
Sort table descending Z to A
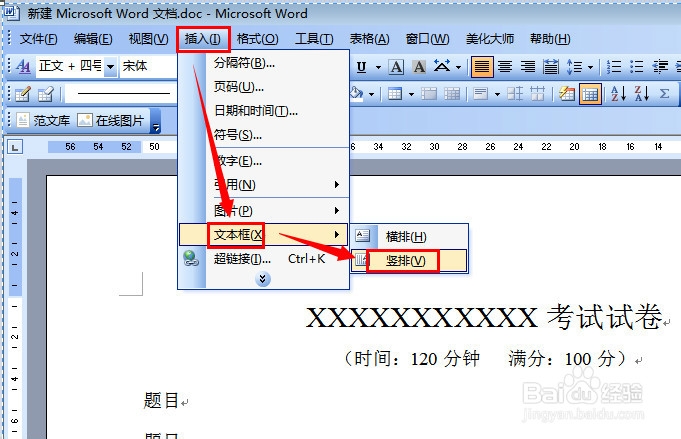click(x=641, y=94)
